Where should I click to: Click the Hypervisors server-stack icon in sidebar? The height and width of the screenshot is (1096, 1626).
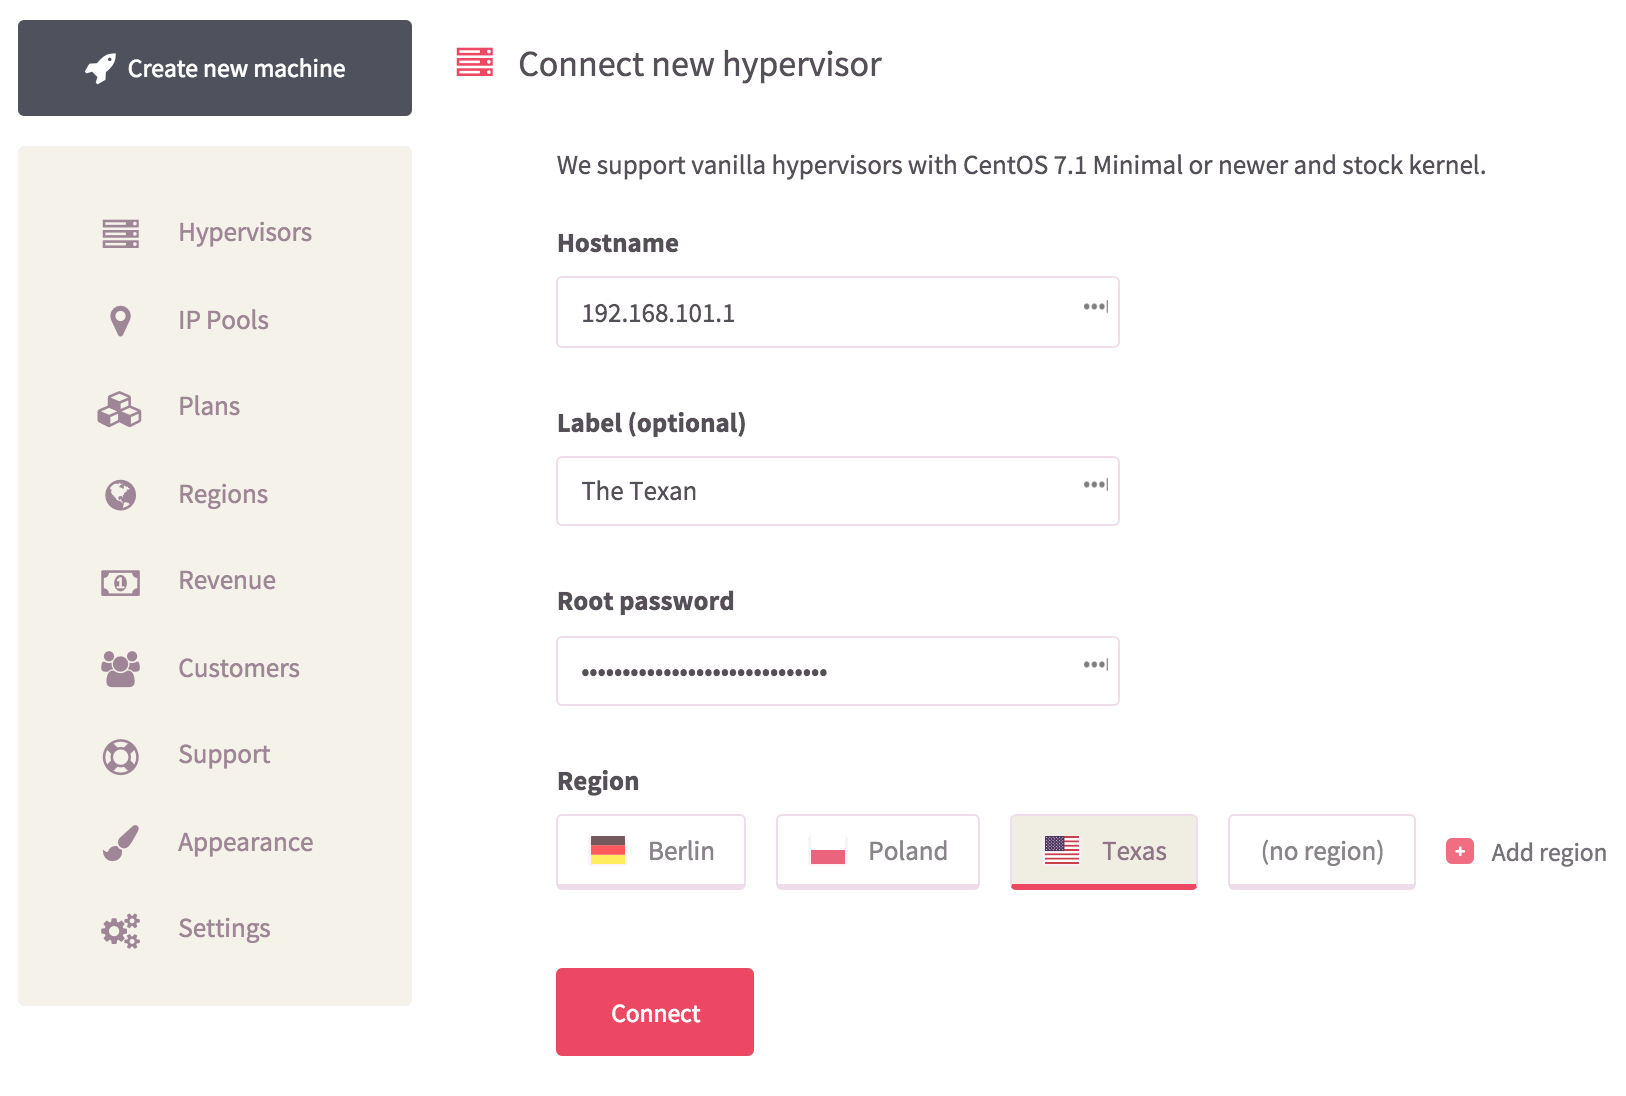120,233
